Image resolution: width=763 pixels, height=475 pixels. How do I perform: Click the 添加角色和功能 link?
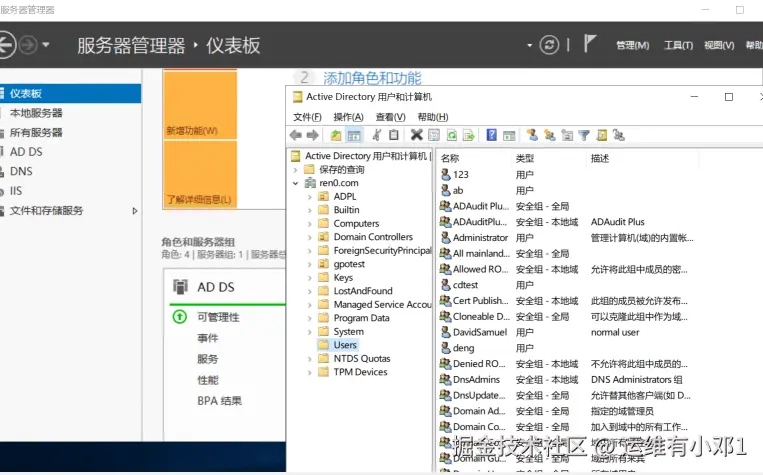(372, 78)
